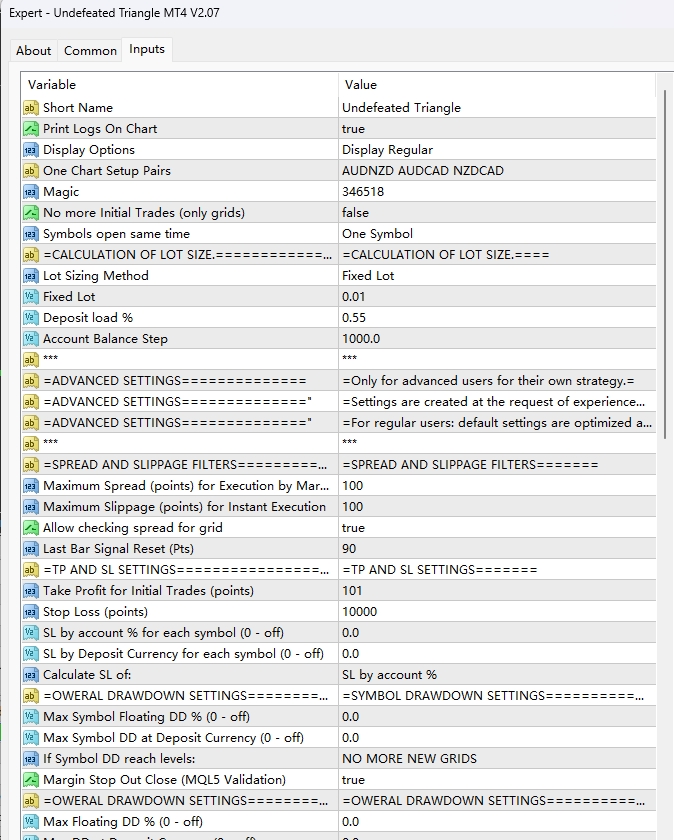Viewport: 674px width, 840px height.
Task: Click the bool icon beside Allow checking spread for grid
Action: coord(31,528)
